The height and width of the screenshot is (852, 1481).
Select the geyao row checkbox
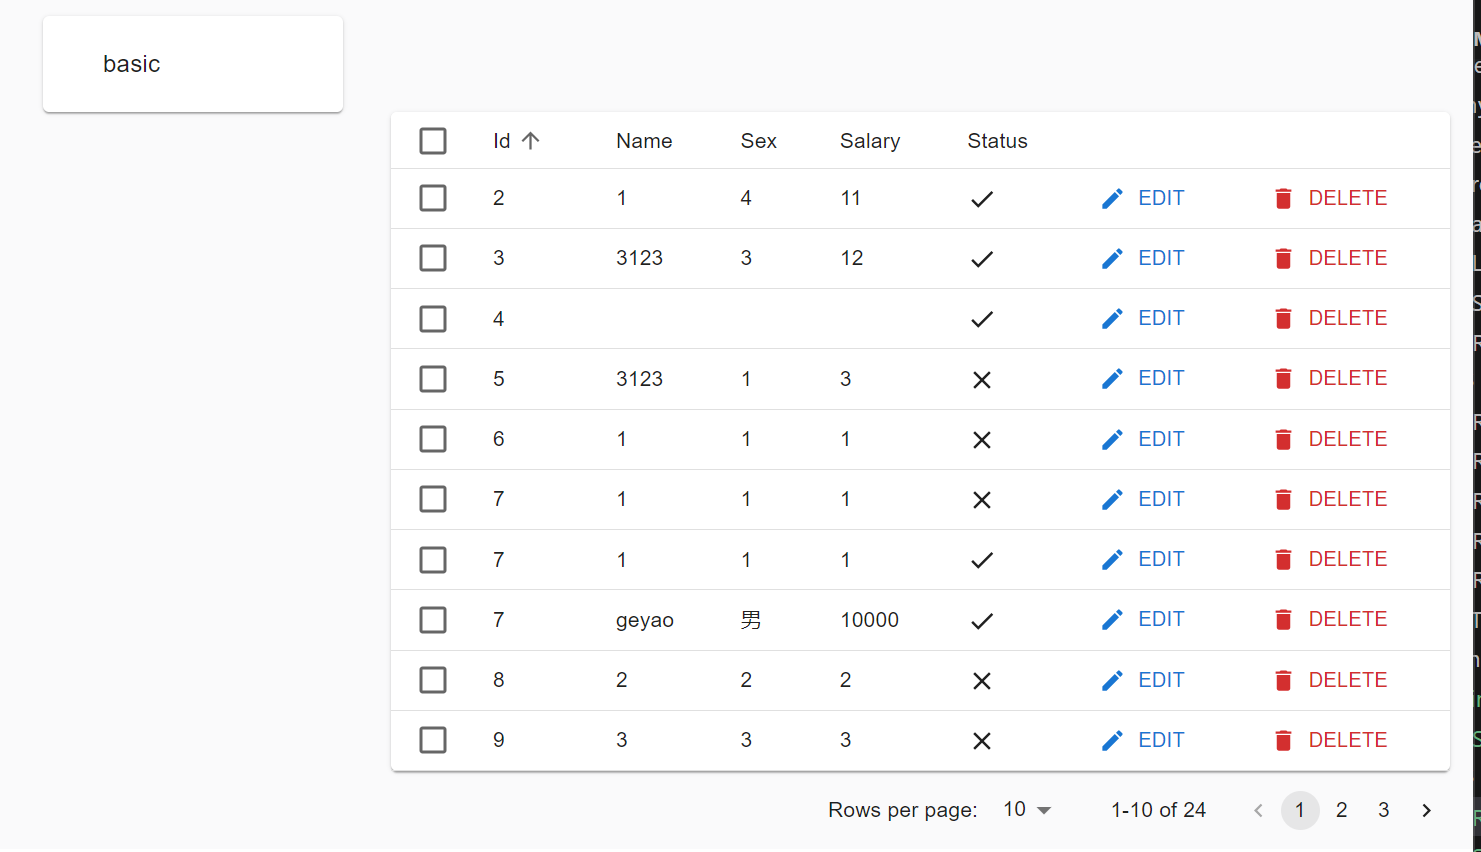pyautogui.click(x=433, y=620)
